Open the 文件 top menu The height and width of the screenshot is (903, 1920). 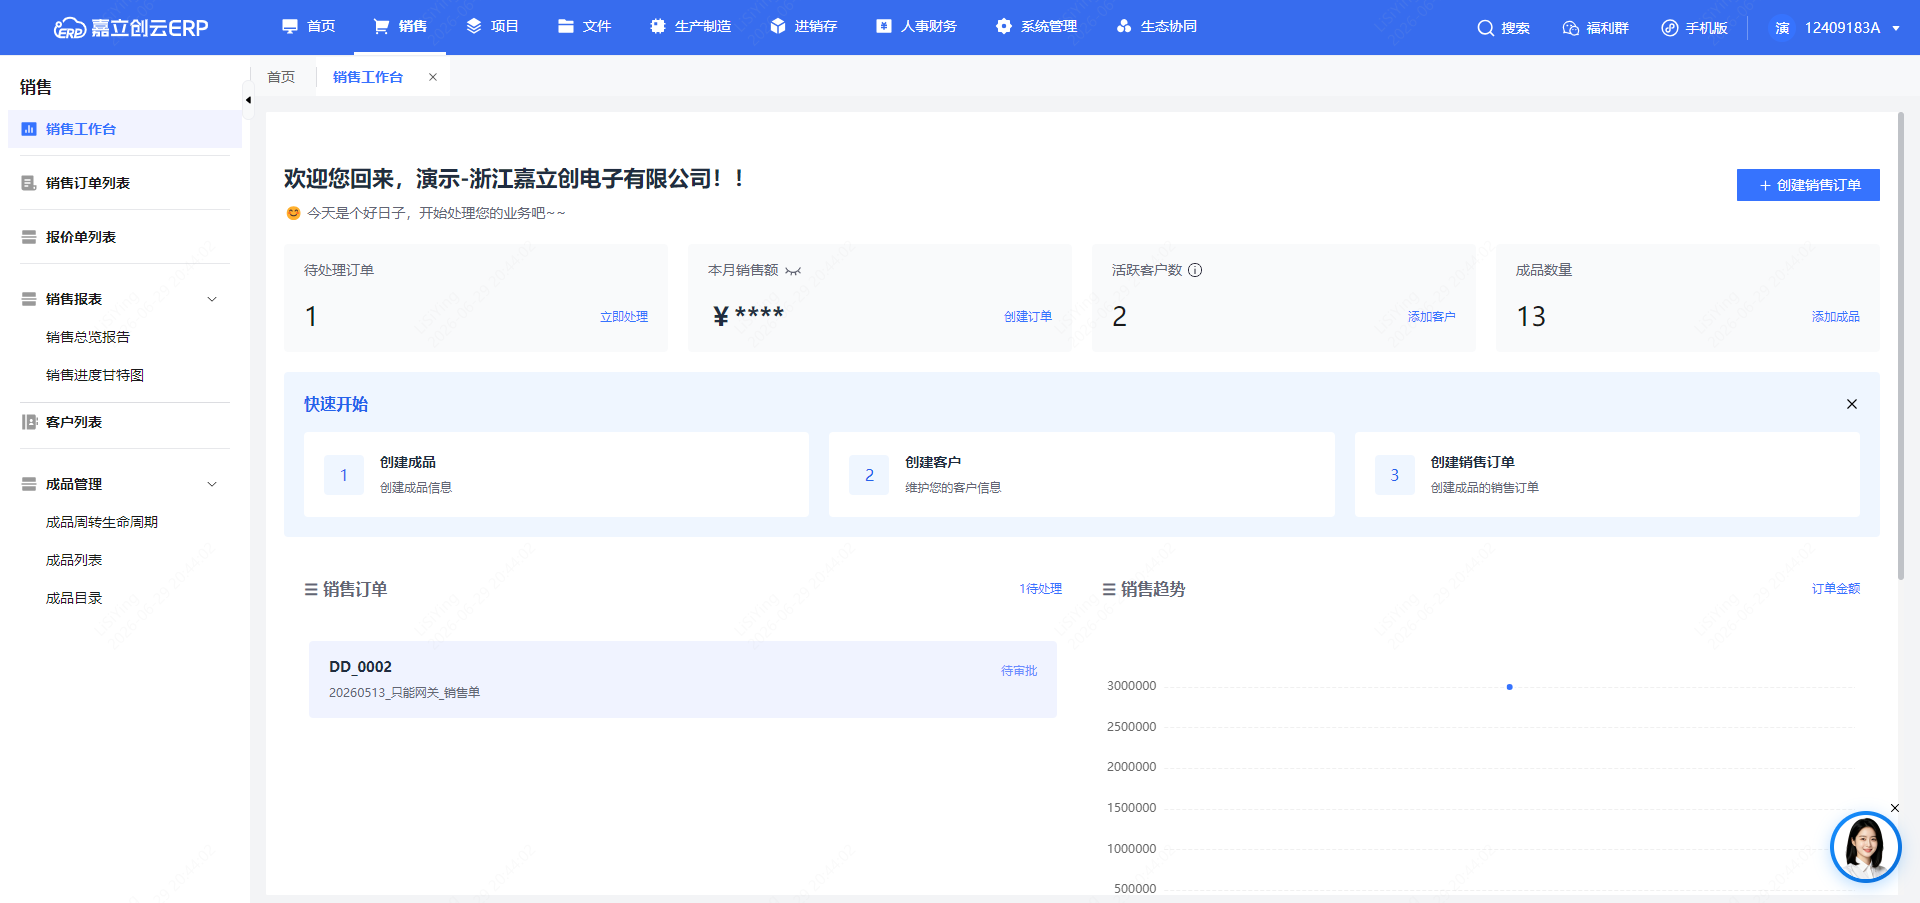[x=585, y=26]
